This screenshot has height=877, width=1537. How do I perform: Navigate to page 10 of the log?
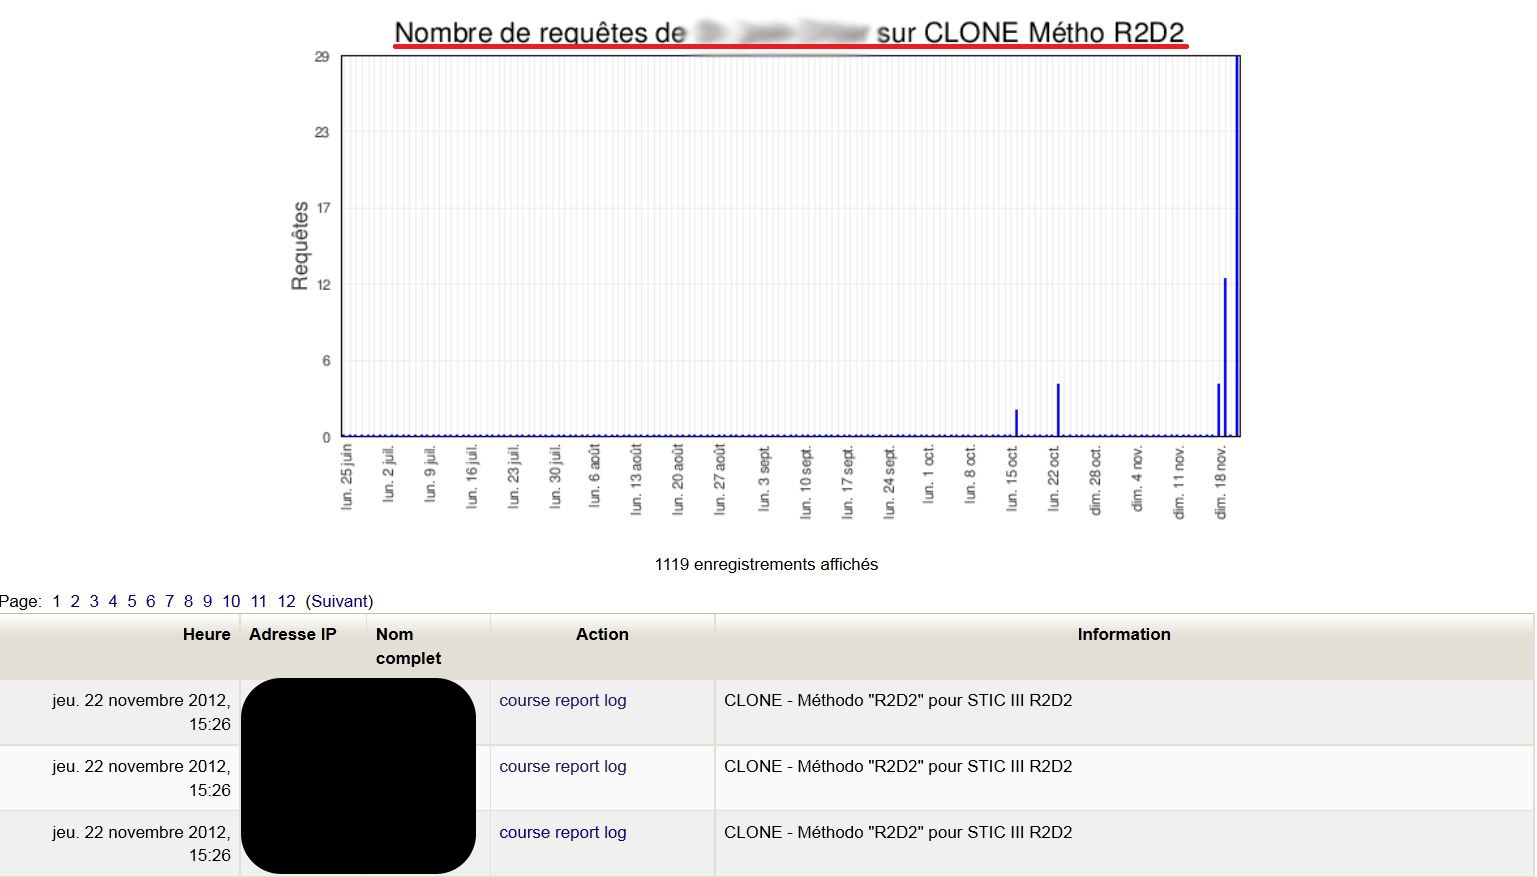[x=231, y=601]
